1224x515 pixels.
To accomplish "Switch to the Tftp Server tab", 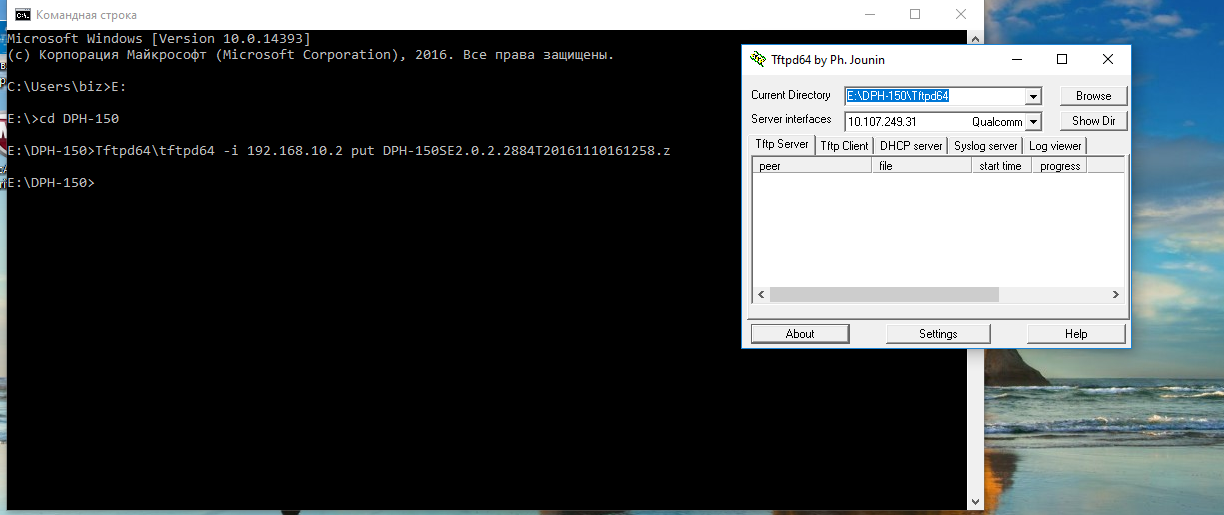I will tap(780, 145).
